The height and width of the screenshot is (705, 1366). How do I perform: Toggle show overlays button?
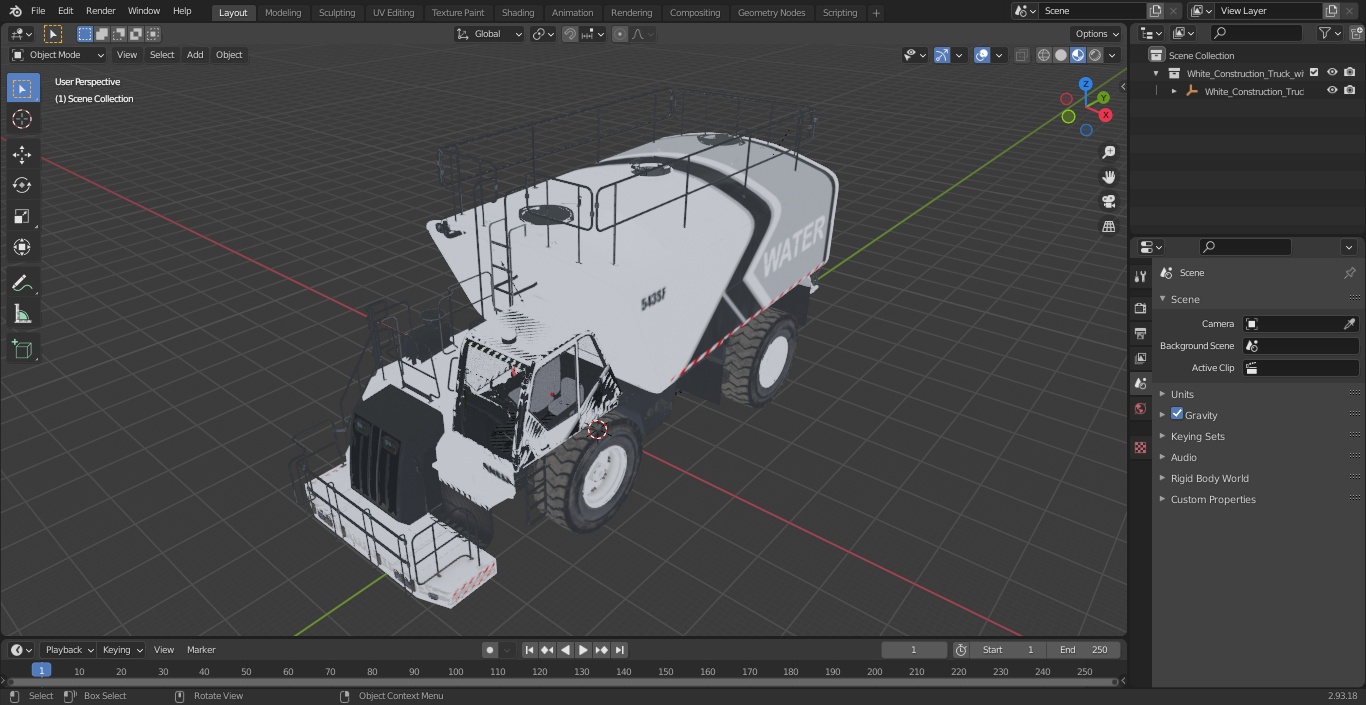tap(982, 55)
